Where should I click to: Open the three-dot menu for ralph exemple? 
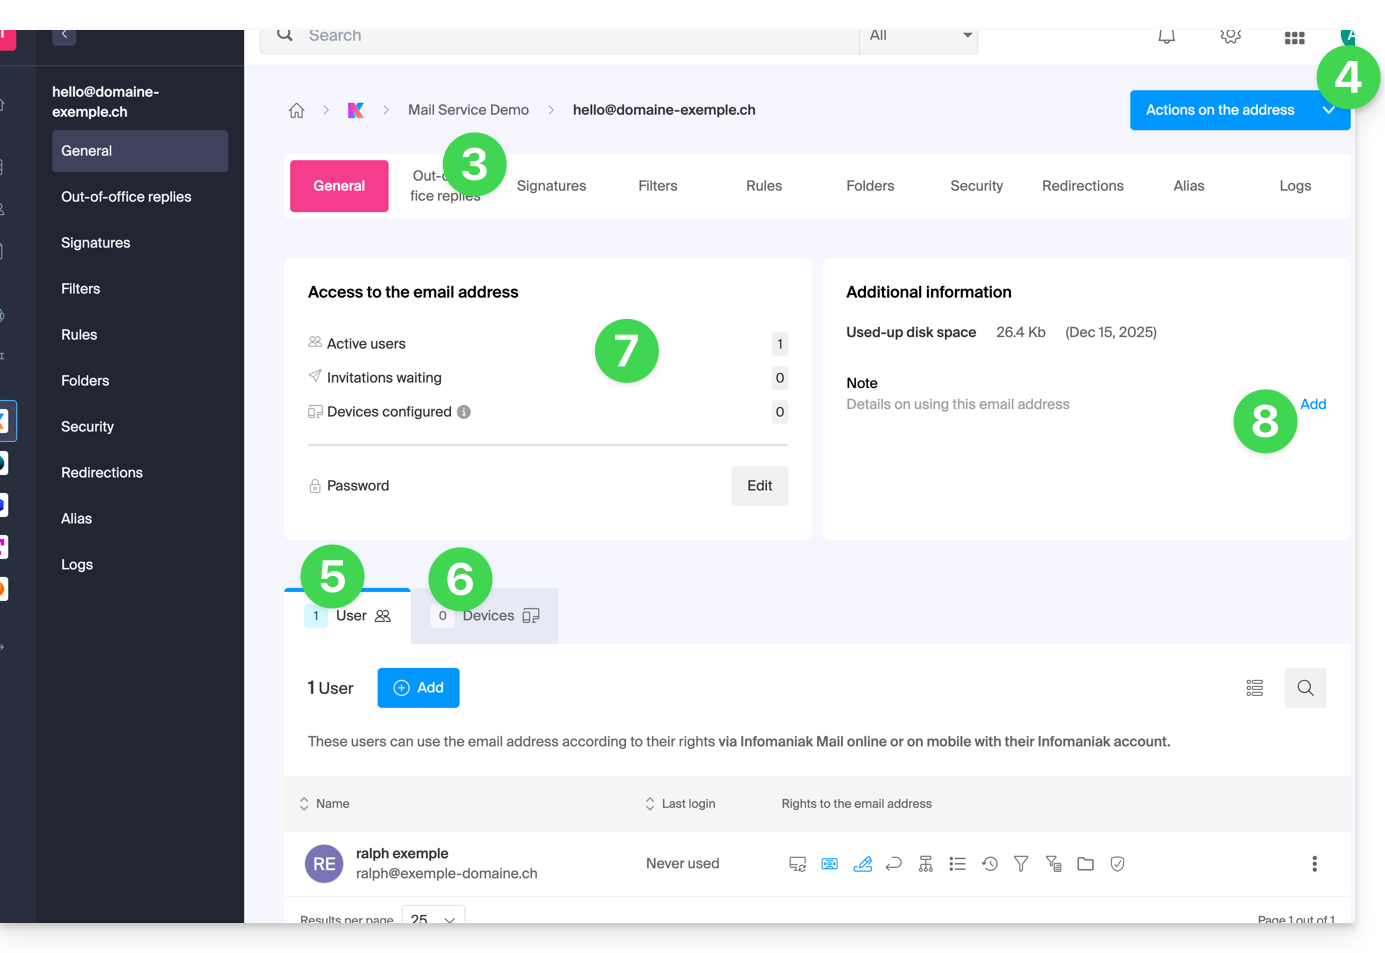click(1314, 864)
